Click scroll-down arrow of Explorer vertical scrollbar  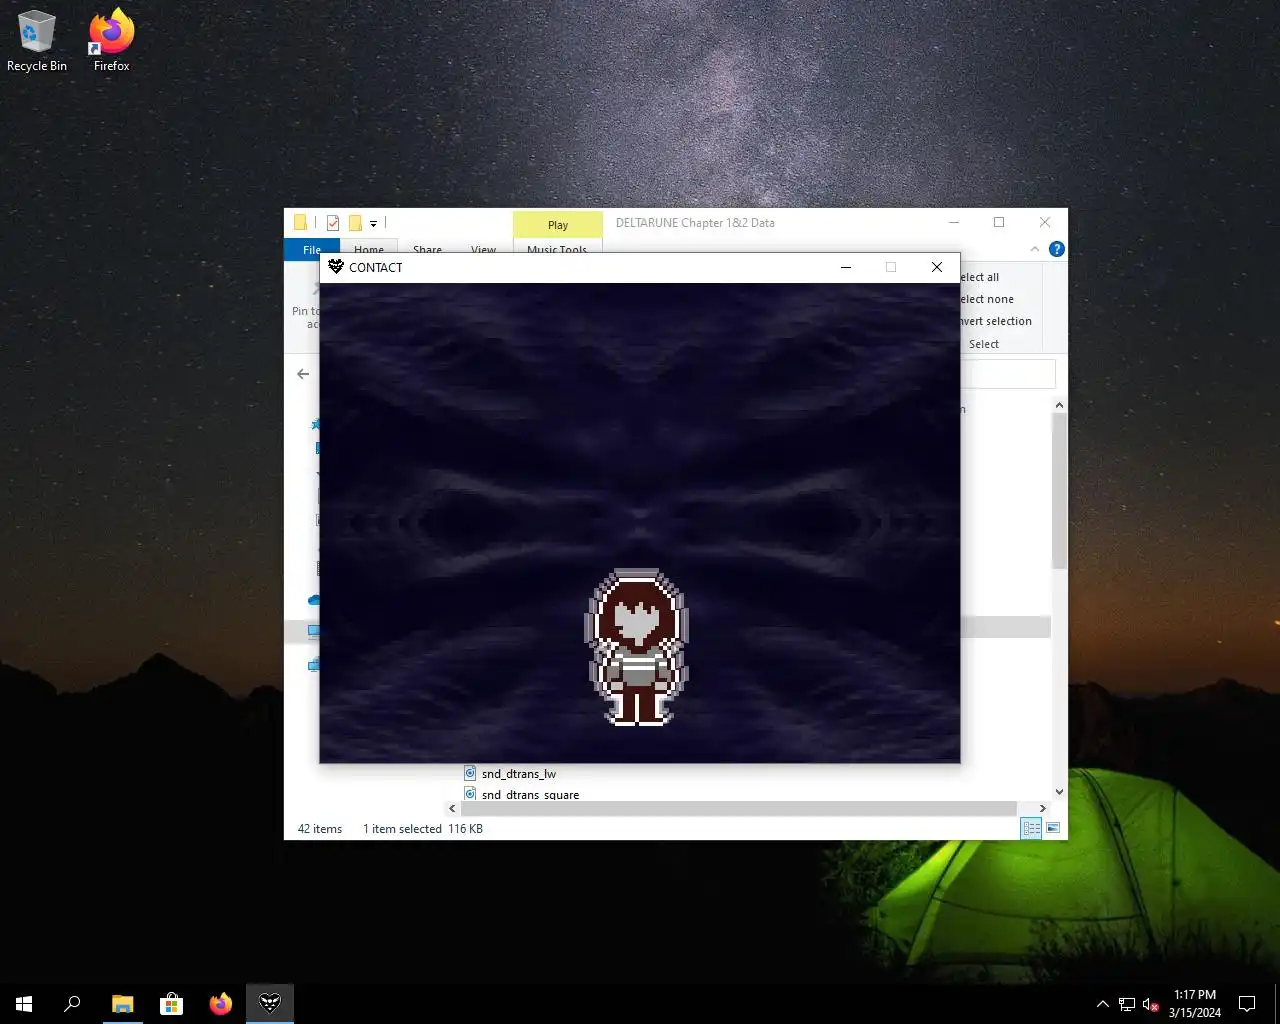point(1059,792)
